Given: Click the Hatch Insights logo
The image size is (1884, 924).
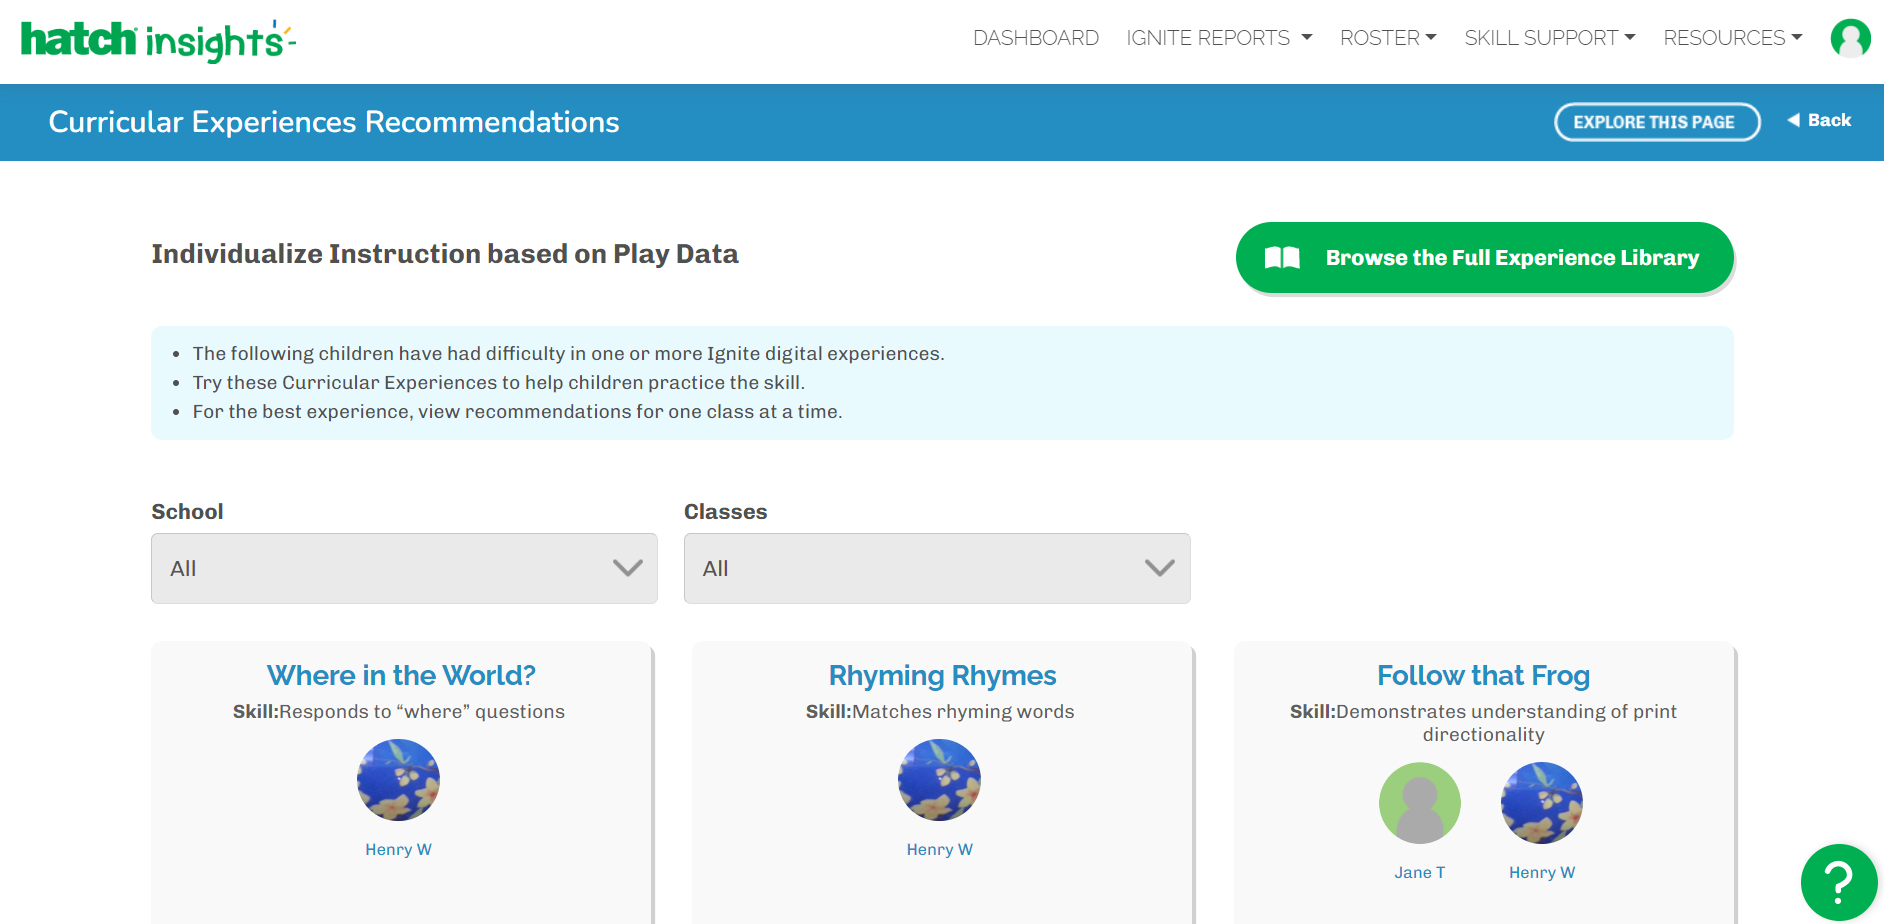Looking at the screenshot, I should pyautogui.click(x=158, y=41).
